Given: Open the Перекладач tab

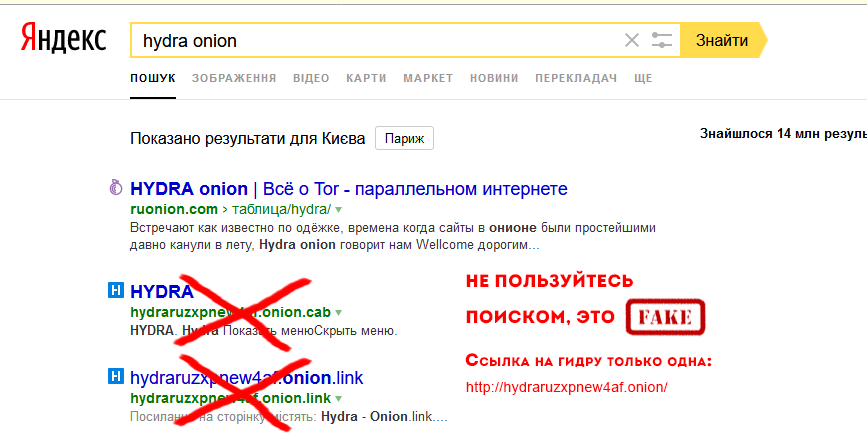Looking at the screenshot, I should (576, 79).
